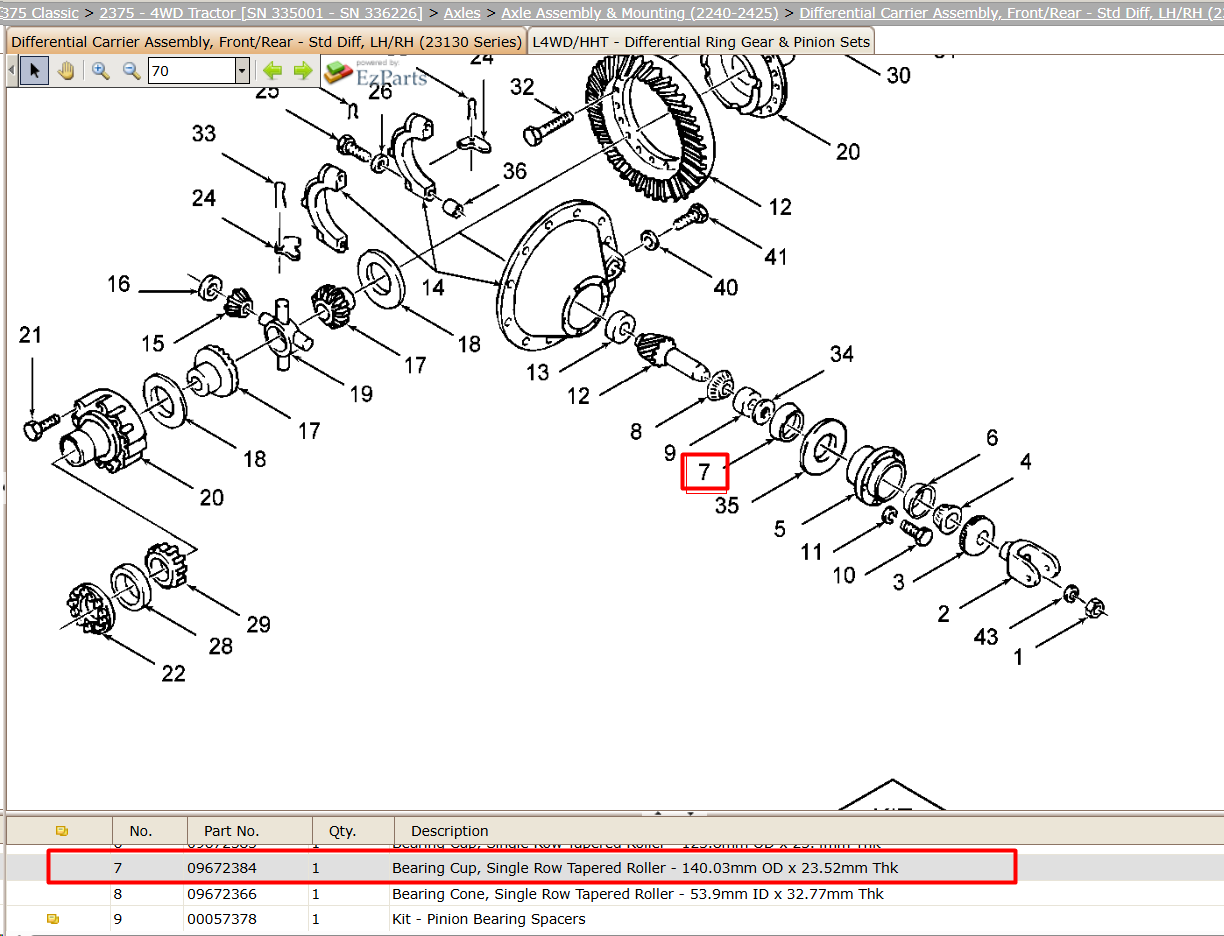The height and width of the screenshot is (936, 1224).
Task: Sort by the Part No. column header
Action: coord(231,830)
